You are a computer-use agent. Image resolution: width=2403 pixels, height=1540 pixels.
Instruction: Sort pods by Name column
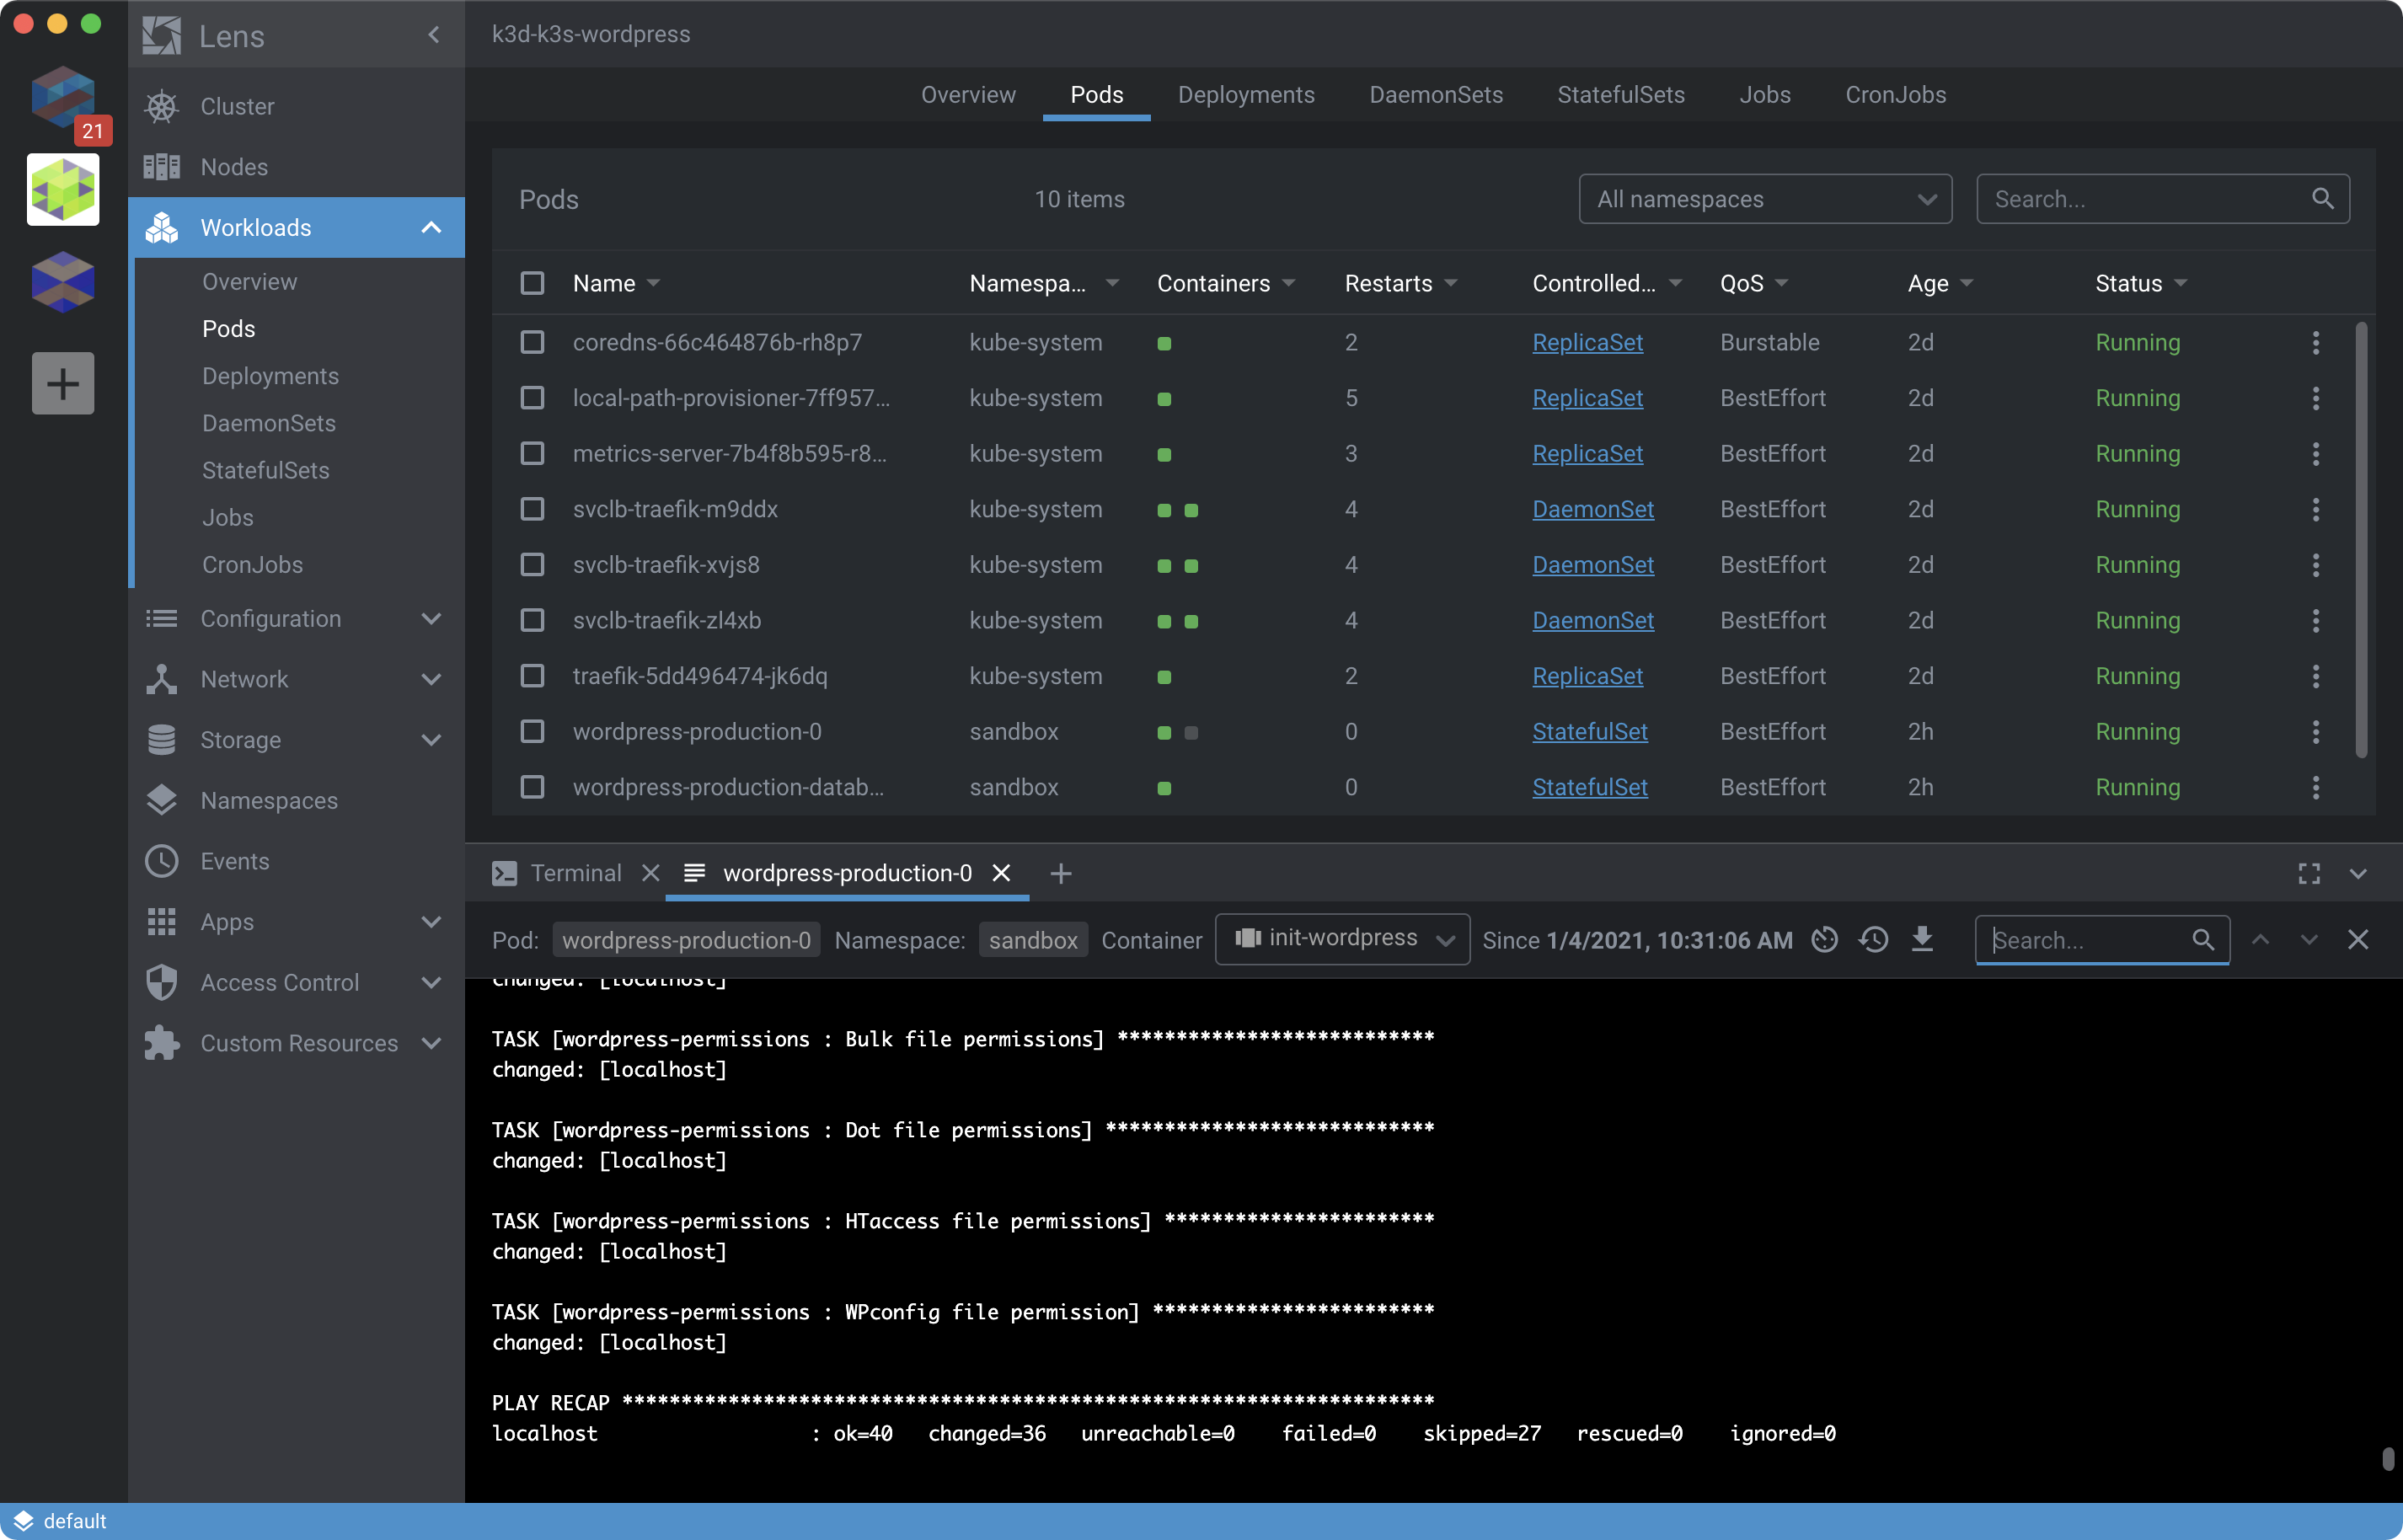(616, 283)
